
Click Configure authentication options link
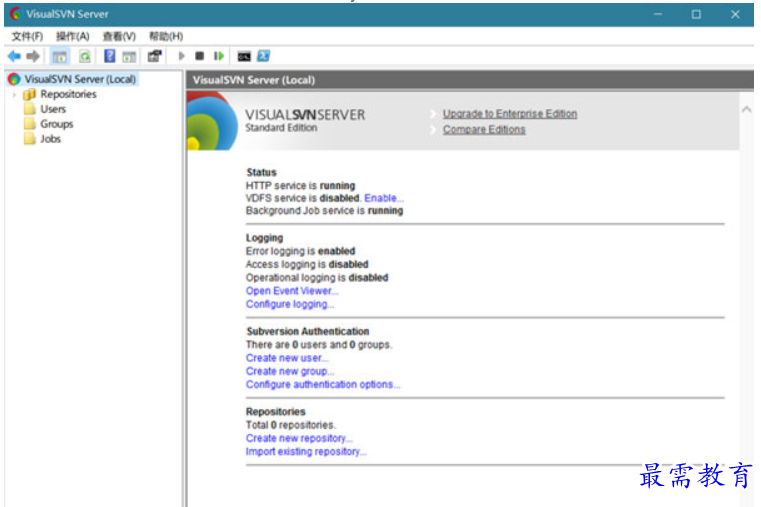(x=323, y=384)
